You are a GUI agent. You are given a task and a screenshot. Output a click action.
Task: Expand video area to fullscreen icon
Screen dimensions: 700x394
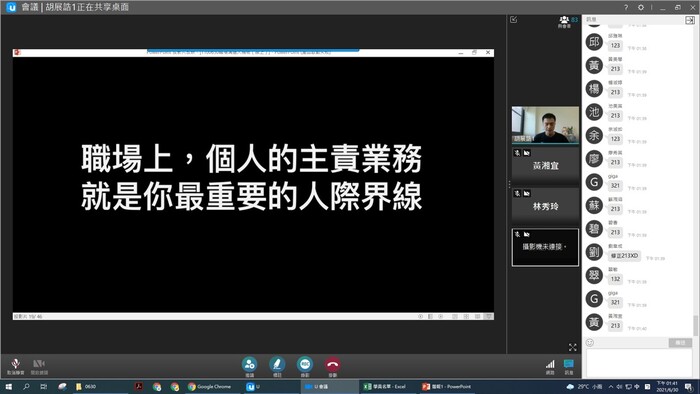(573, 347)
